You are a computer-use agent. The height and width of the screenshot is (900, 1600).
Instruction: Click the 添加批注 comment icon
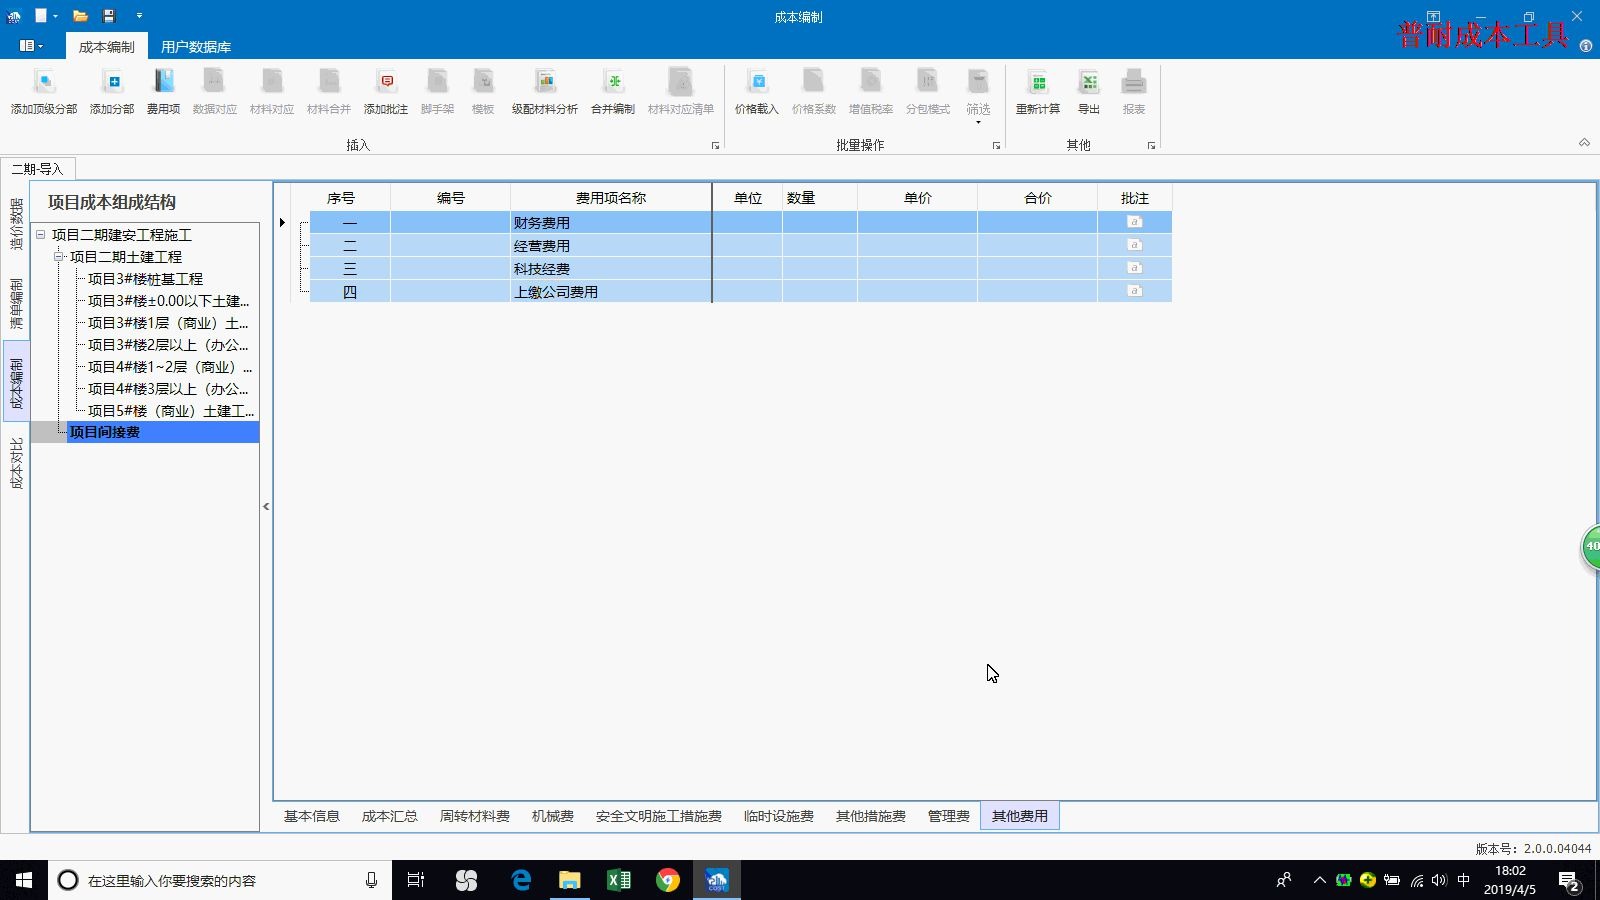click(x=386, y=82)
